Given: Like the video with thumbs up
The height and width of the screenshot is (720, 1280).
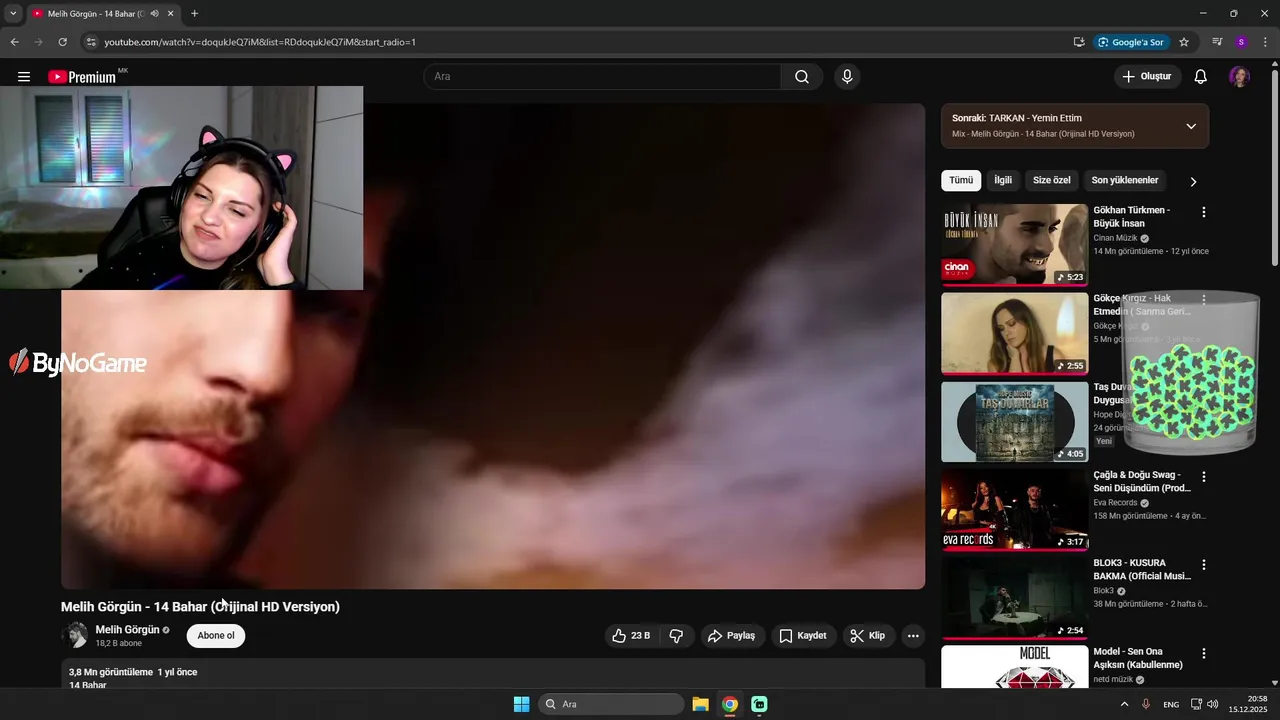Looking at the screenshot, I should 632,636.
